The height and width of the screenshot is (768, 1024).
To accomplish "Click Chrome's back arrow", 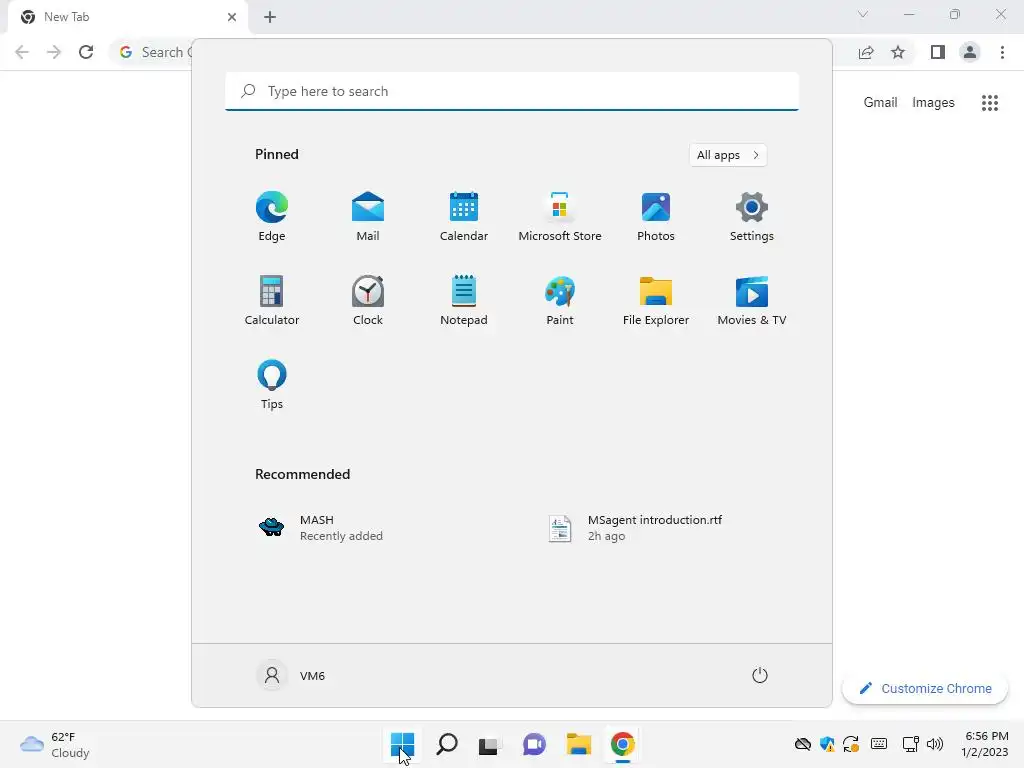I will click(x=22, y=52).
